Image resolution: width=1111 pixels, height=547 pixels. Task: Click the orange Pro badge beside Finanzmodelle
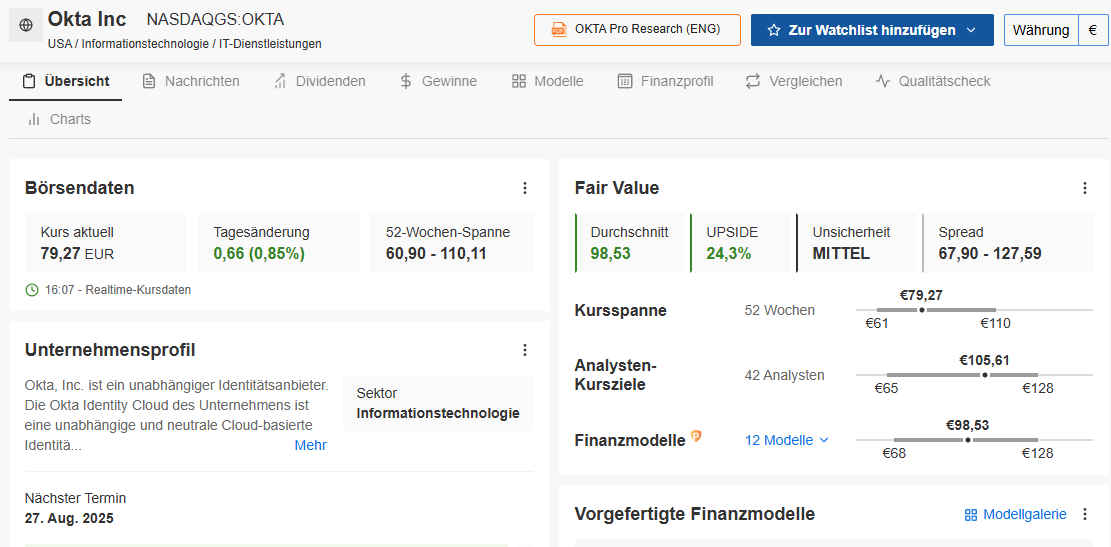[696, 436]
